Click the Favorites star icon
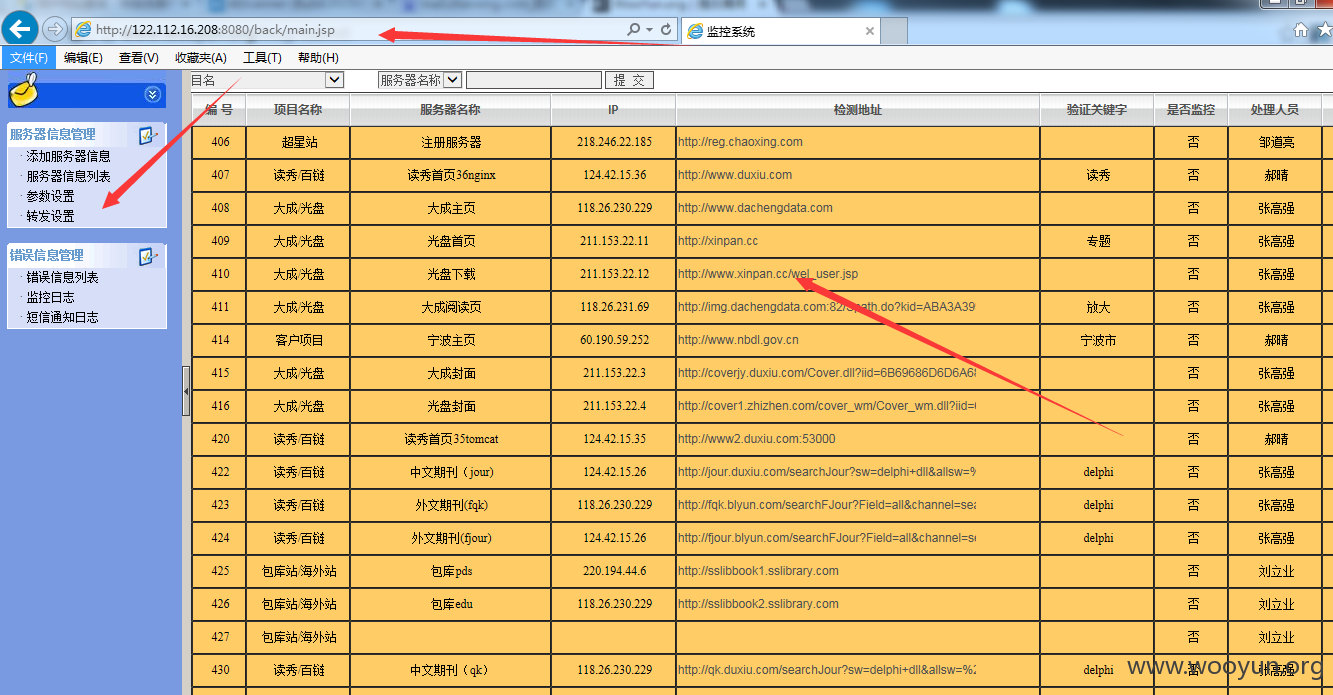Viewport: 1333px width, 695px height. (x=1325, y=30)
